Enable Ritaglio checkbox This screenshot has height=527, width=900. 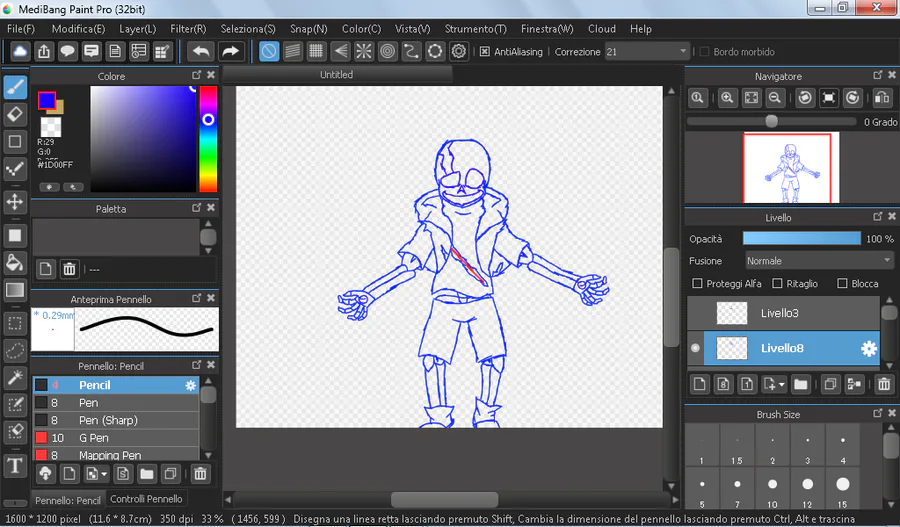click(777, 284)
